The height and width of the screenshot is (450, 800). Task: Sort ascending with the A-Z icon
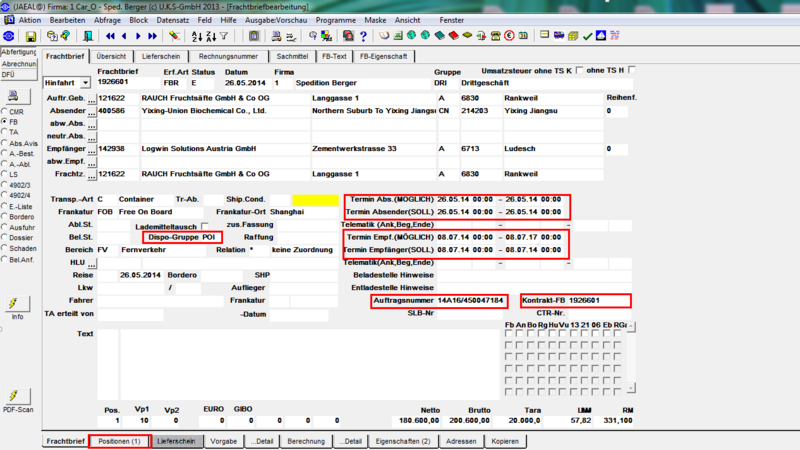pos(196,36)
